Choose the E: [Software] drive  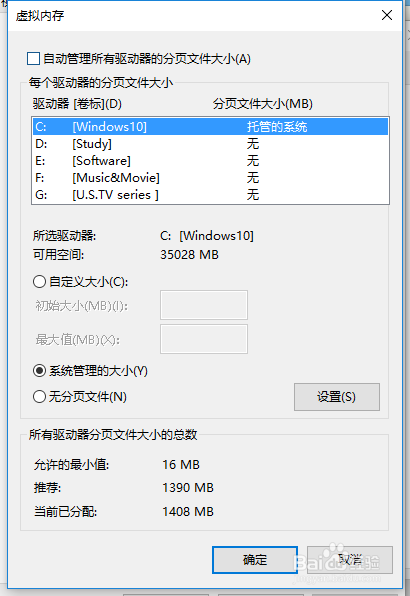tap(211, 161)
